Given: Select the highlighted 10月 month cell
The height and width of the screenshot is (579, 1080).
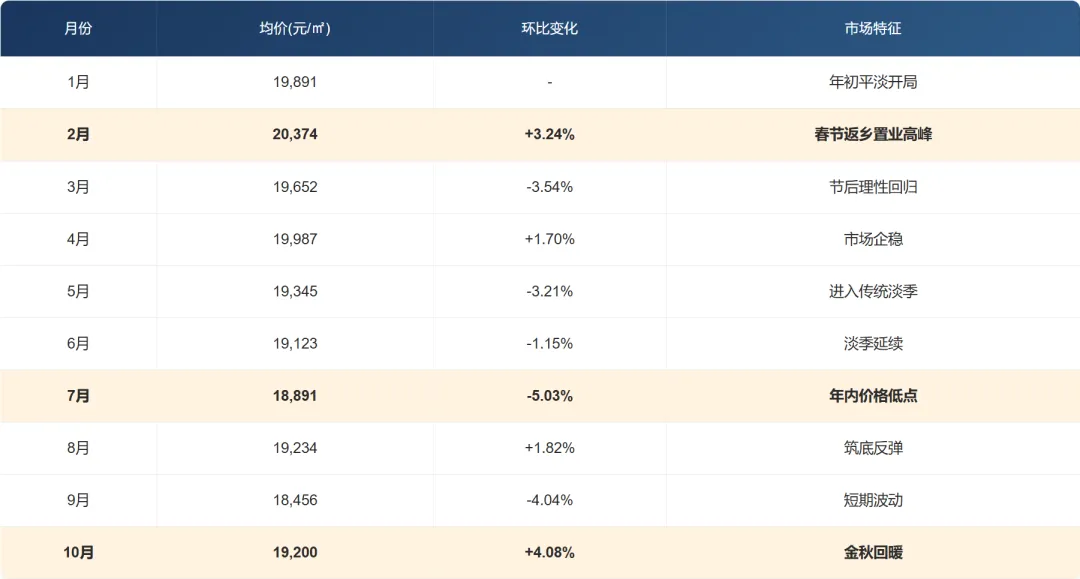Looking at the screenshot, I should (x=78, y=552).
